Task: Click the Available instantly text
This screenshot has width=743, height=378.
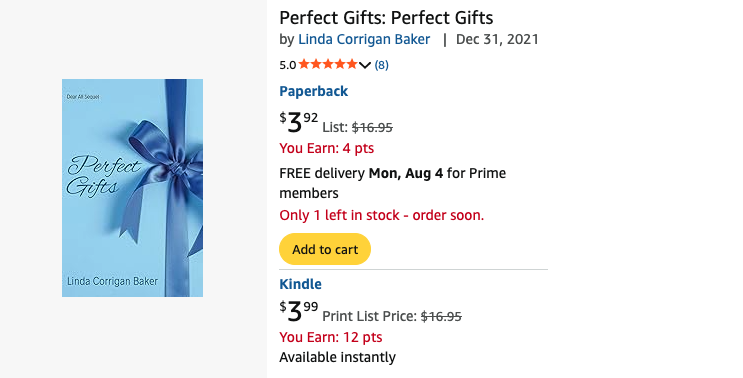Action: pyautogui.click(x=337, y=357)
